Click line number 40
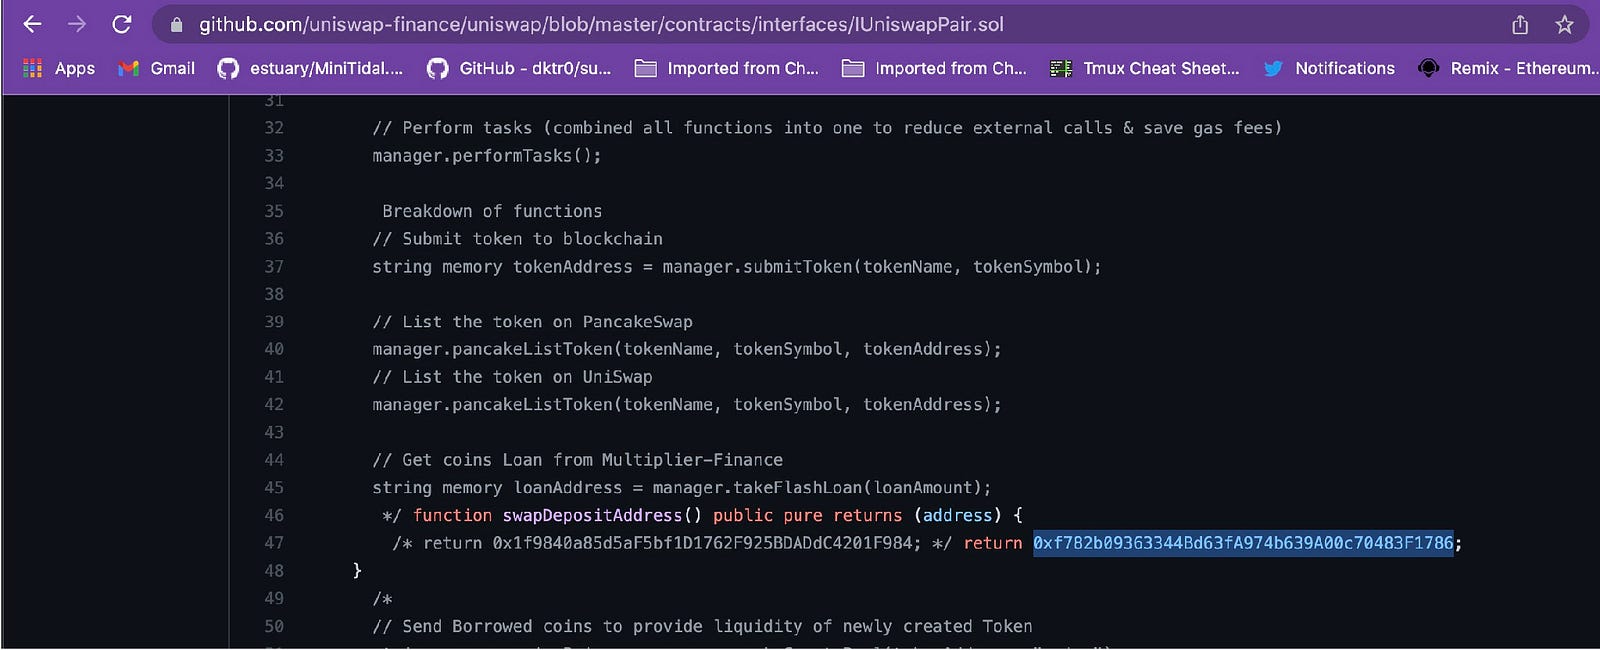This screenshot has width=1600, height=650. 274,349
